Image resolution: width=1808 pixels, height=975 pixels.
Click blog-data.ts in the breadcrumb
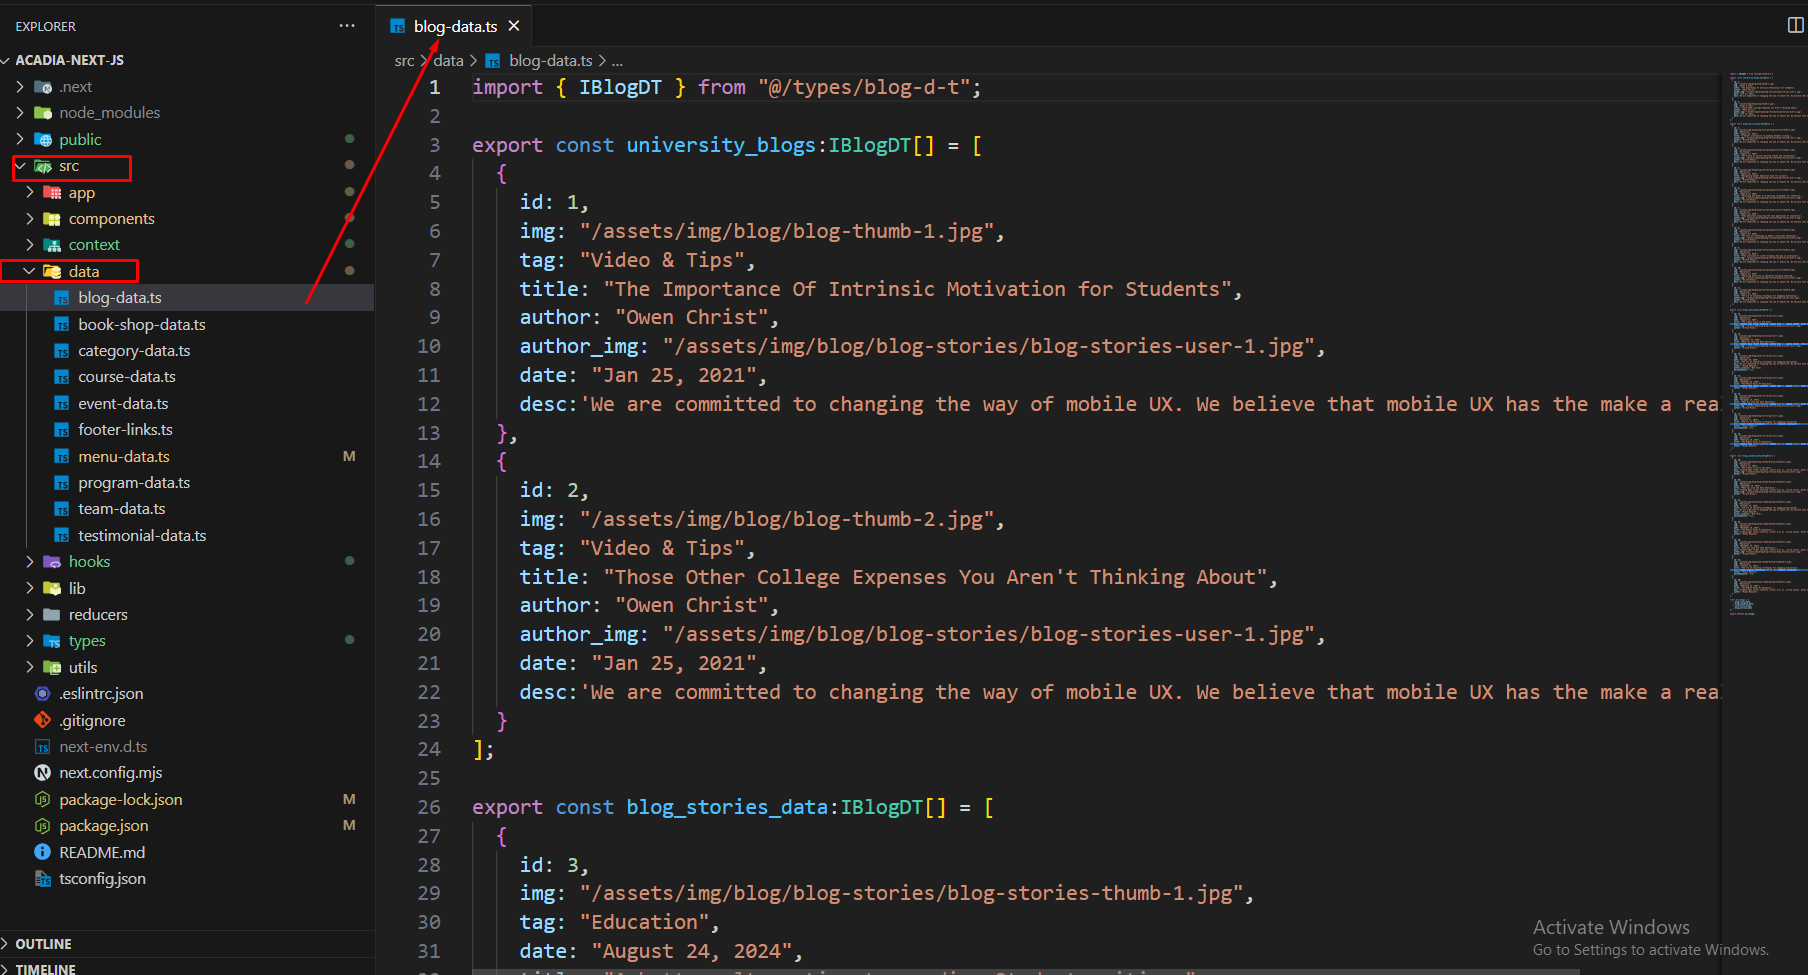tap(550, 61)
